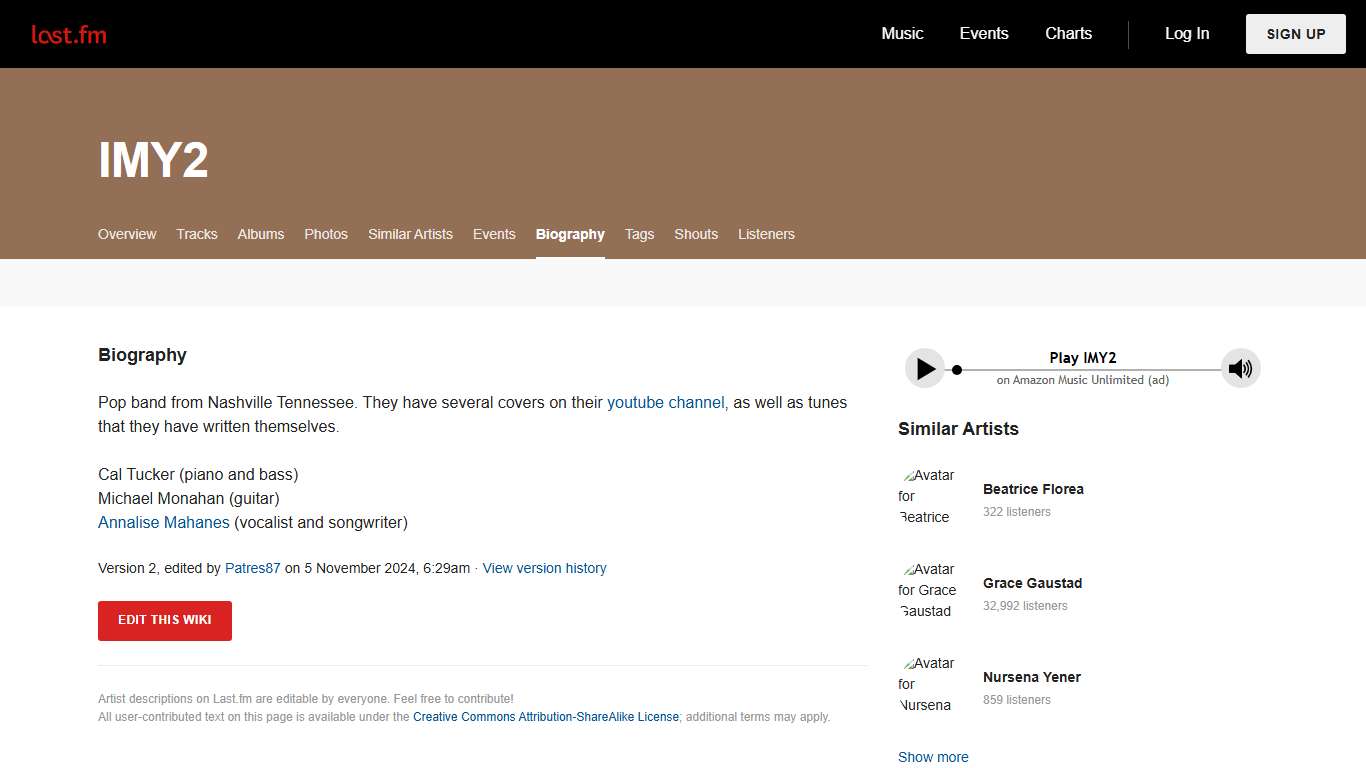Click the last.fm logo

pyautogui.click(x=69, y=33)
